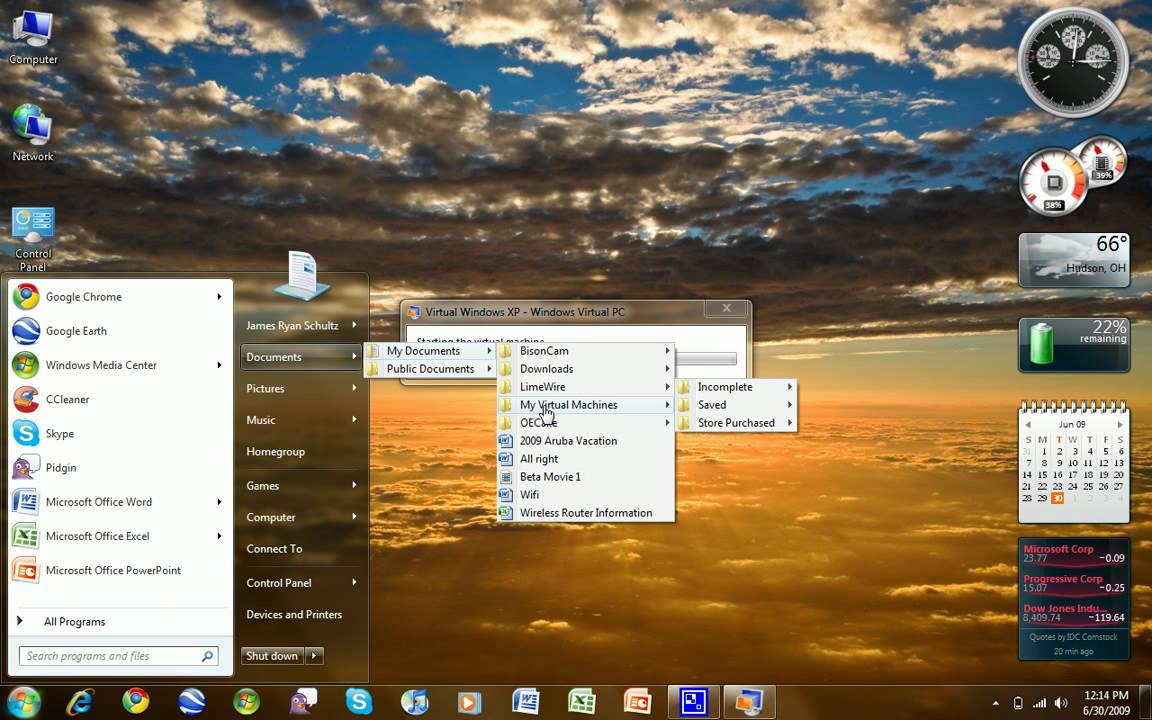Open Microsoft Office Excel from Start menu
This screenshot has width=1152, height=720.
[x=118, y=536]
